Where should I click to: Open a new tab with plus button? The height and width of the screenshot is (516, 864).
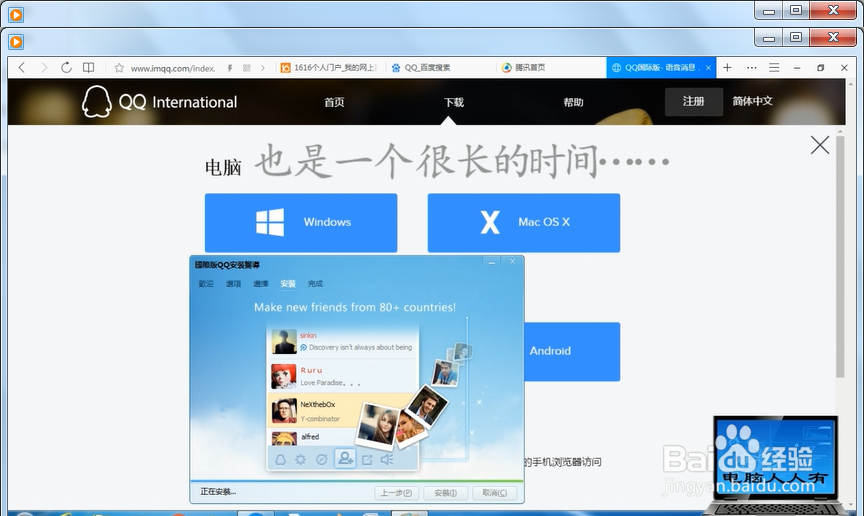[727, 67]
